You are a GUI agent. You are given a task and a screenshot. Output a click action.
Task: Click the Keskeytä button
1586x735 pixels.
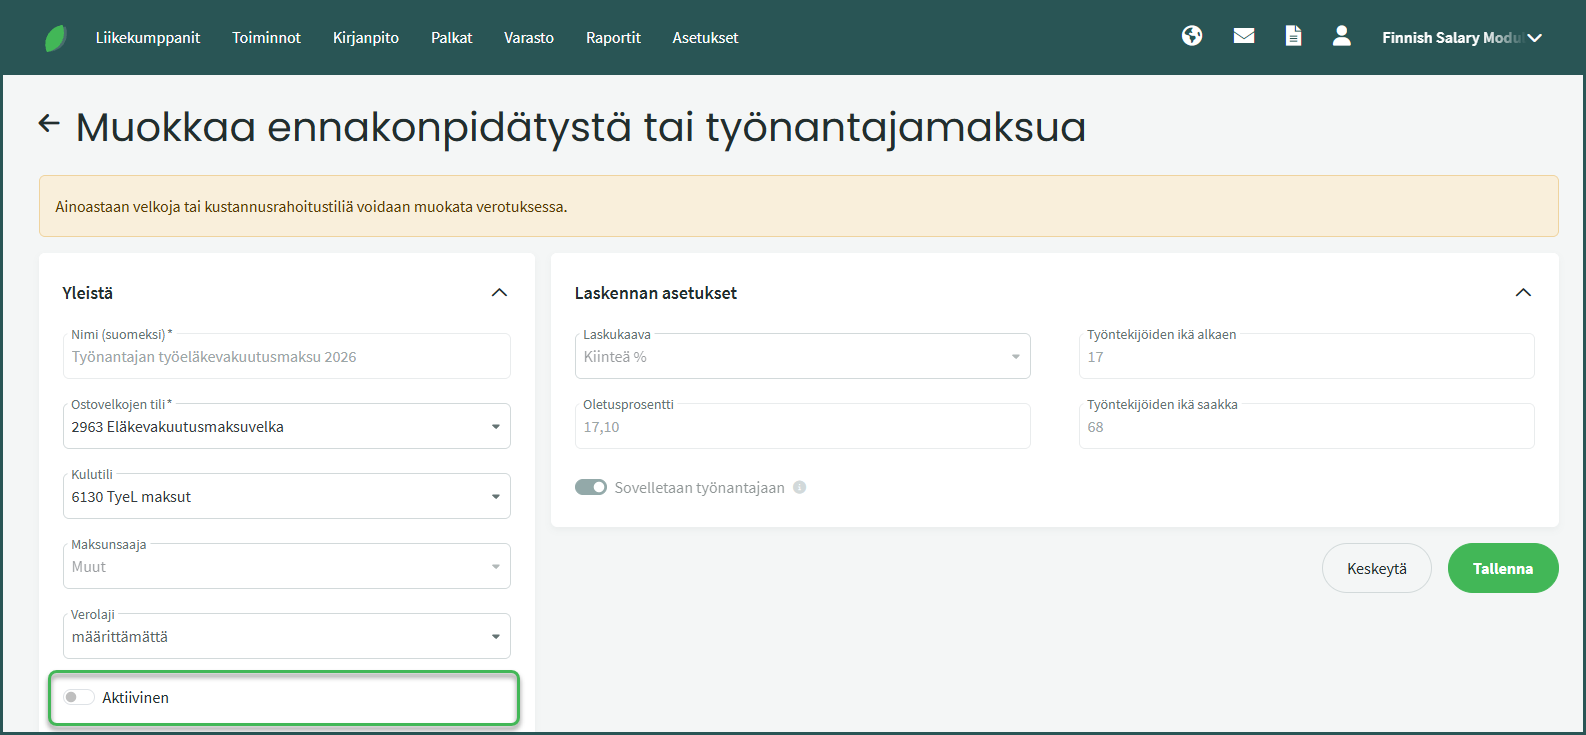pyautogui.click(x=1376, y=568)
